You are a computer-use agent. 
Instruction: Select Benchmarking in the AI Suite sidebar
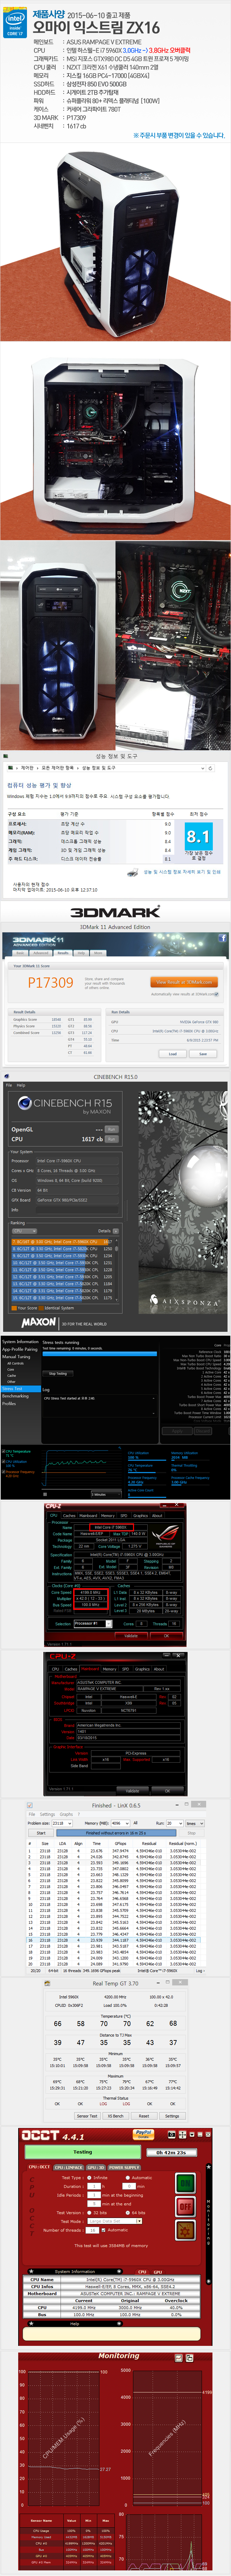point(15,1396)
